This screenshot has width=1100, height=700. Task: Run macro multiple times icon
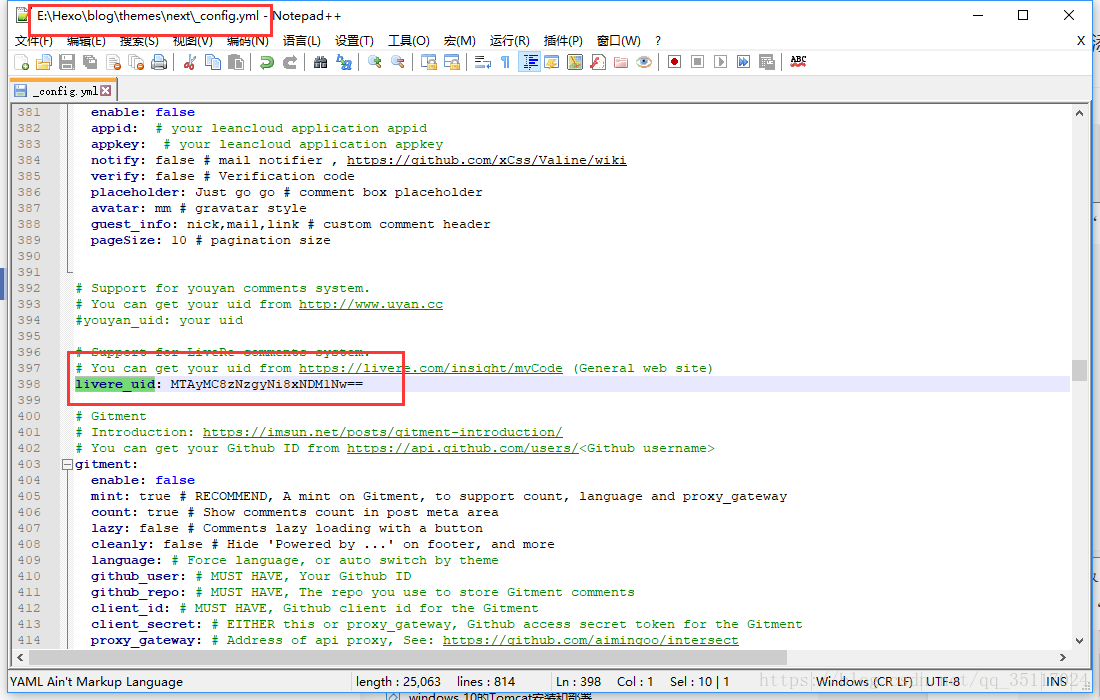744,62
